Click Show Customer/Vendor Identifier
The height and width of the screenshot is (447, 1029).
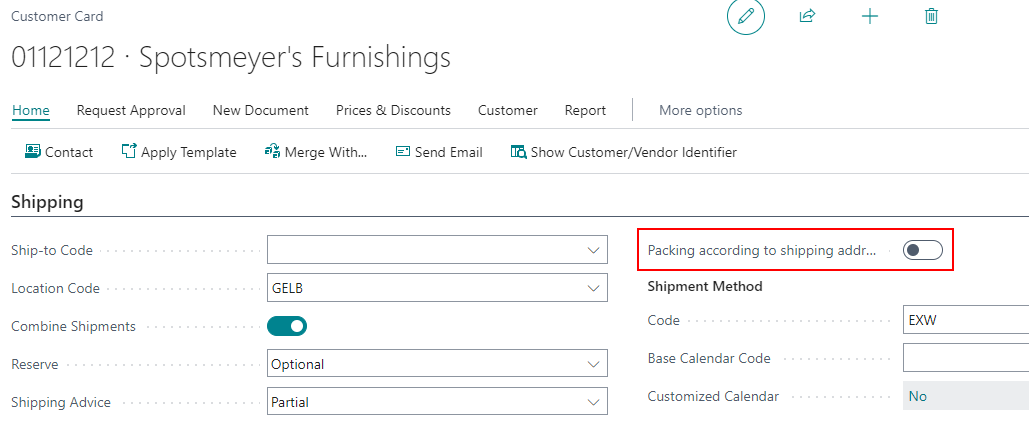pyautogui.click(x=624, y=152)
